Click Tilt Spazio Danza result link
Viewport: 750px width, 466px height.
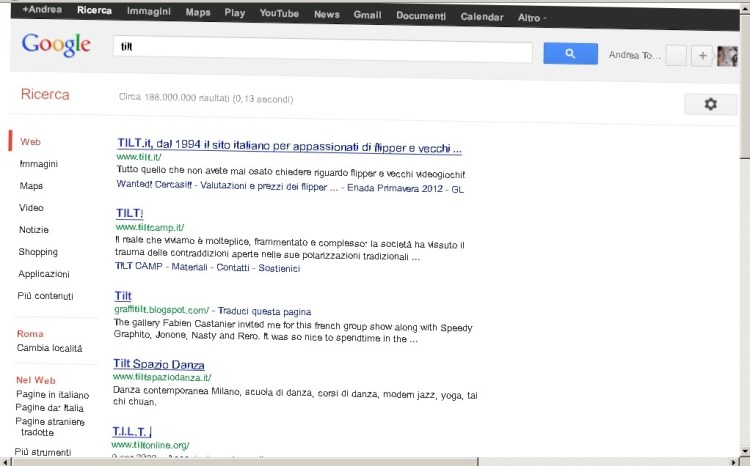(x=160, y=363)
